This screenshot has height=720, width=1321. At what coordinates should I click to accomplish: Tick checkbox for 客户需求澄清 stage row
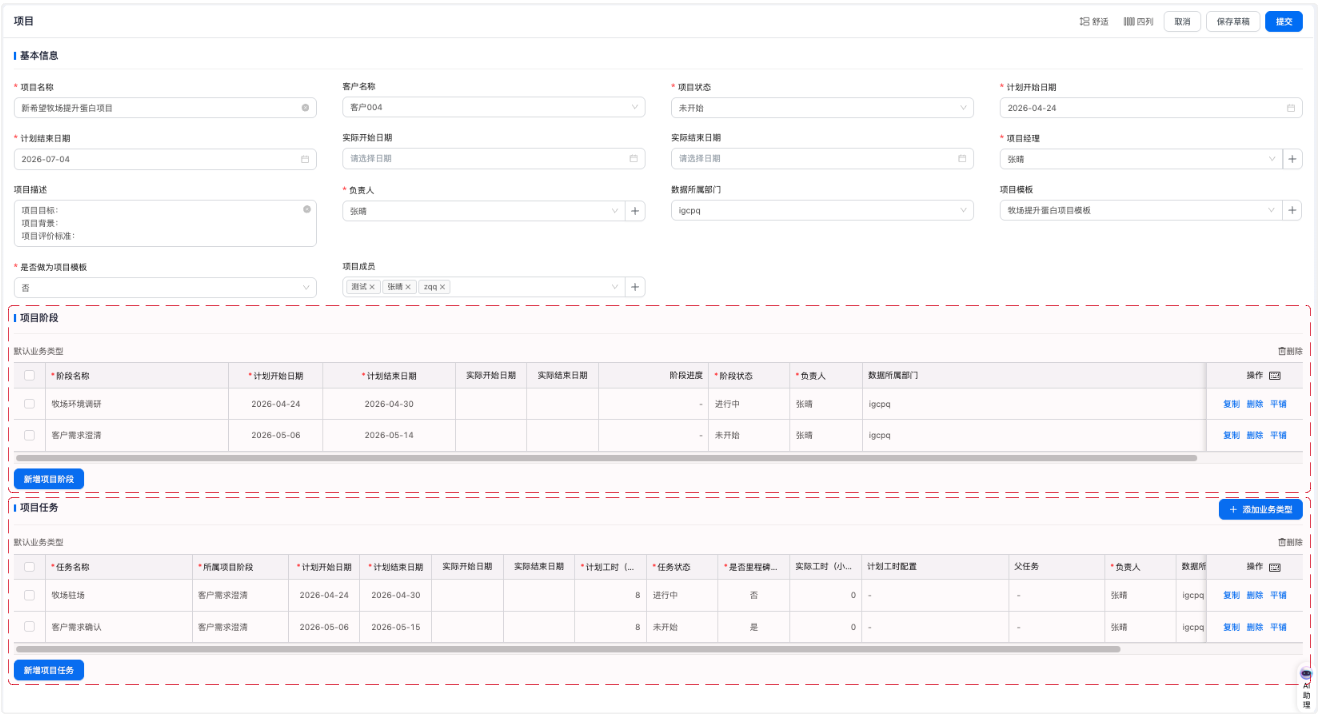[29, 435]
